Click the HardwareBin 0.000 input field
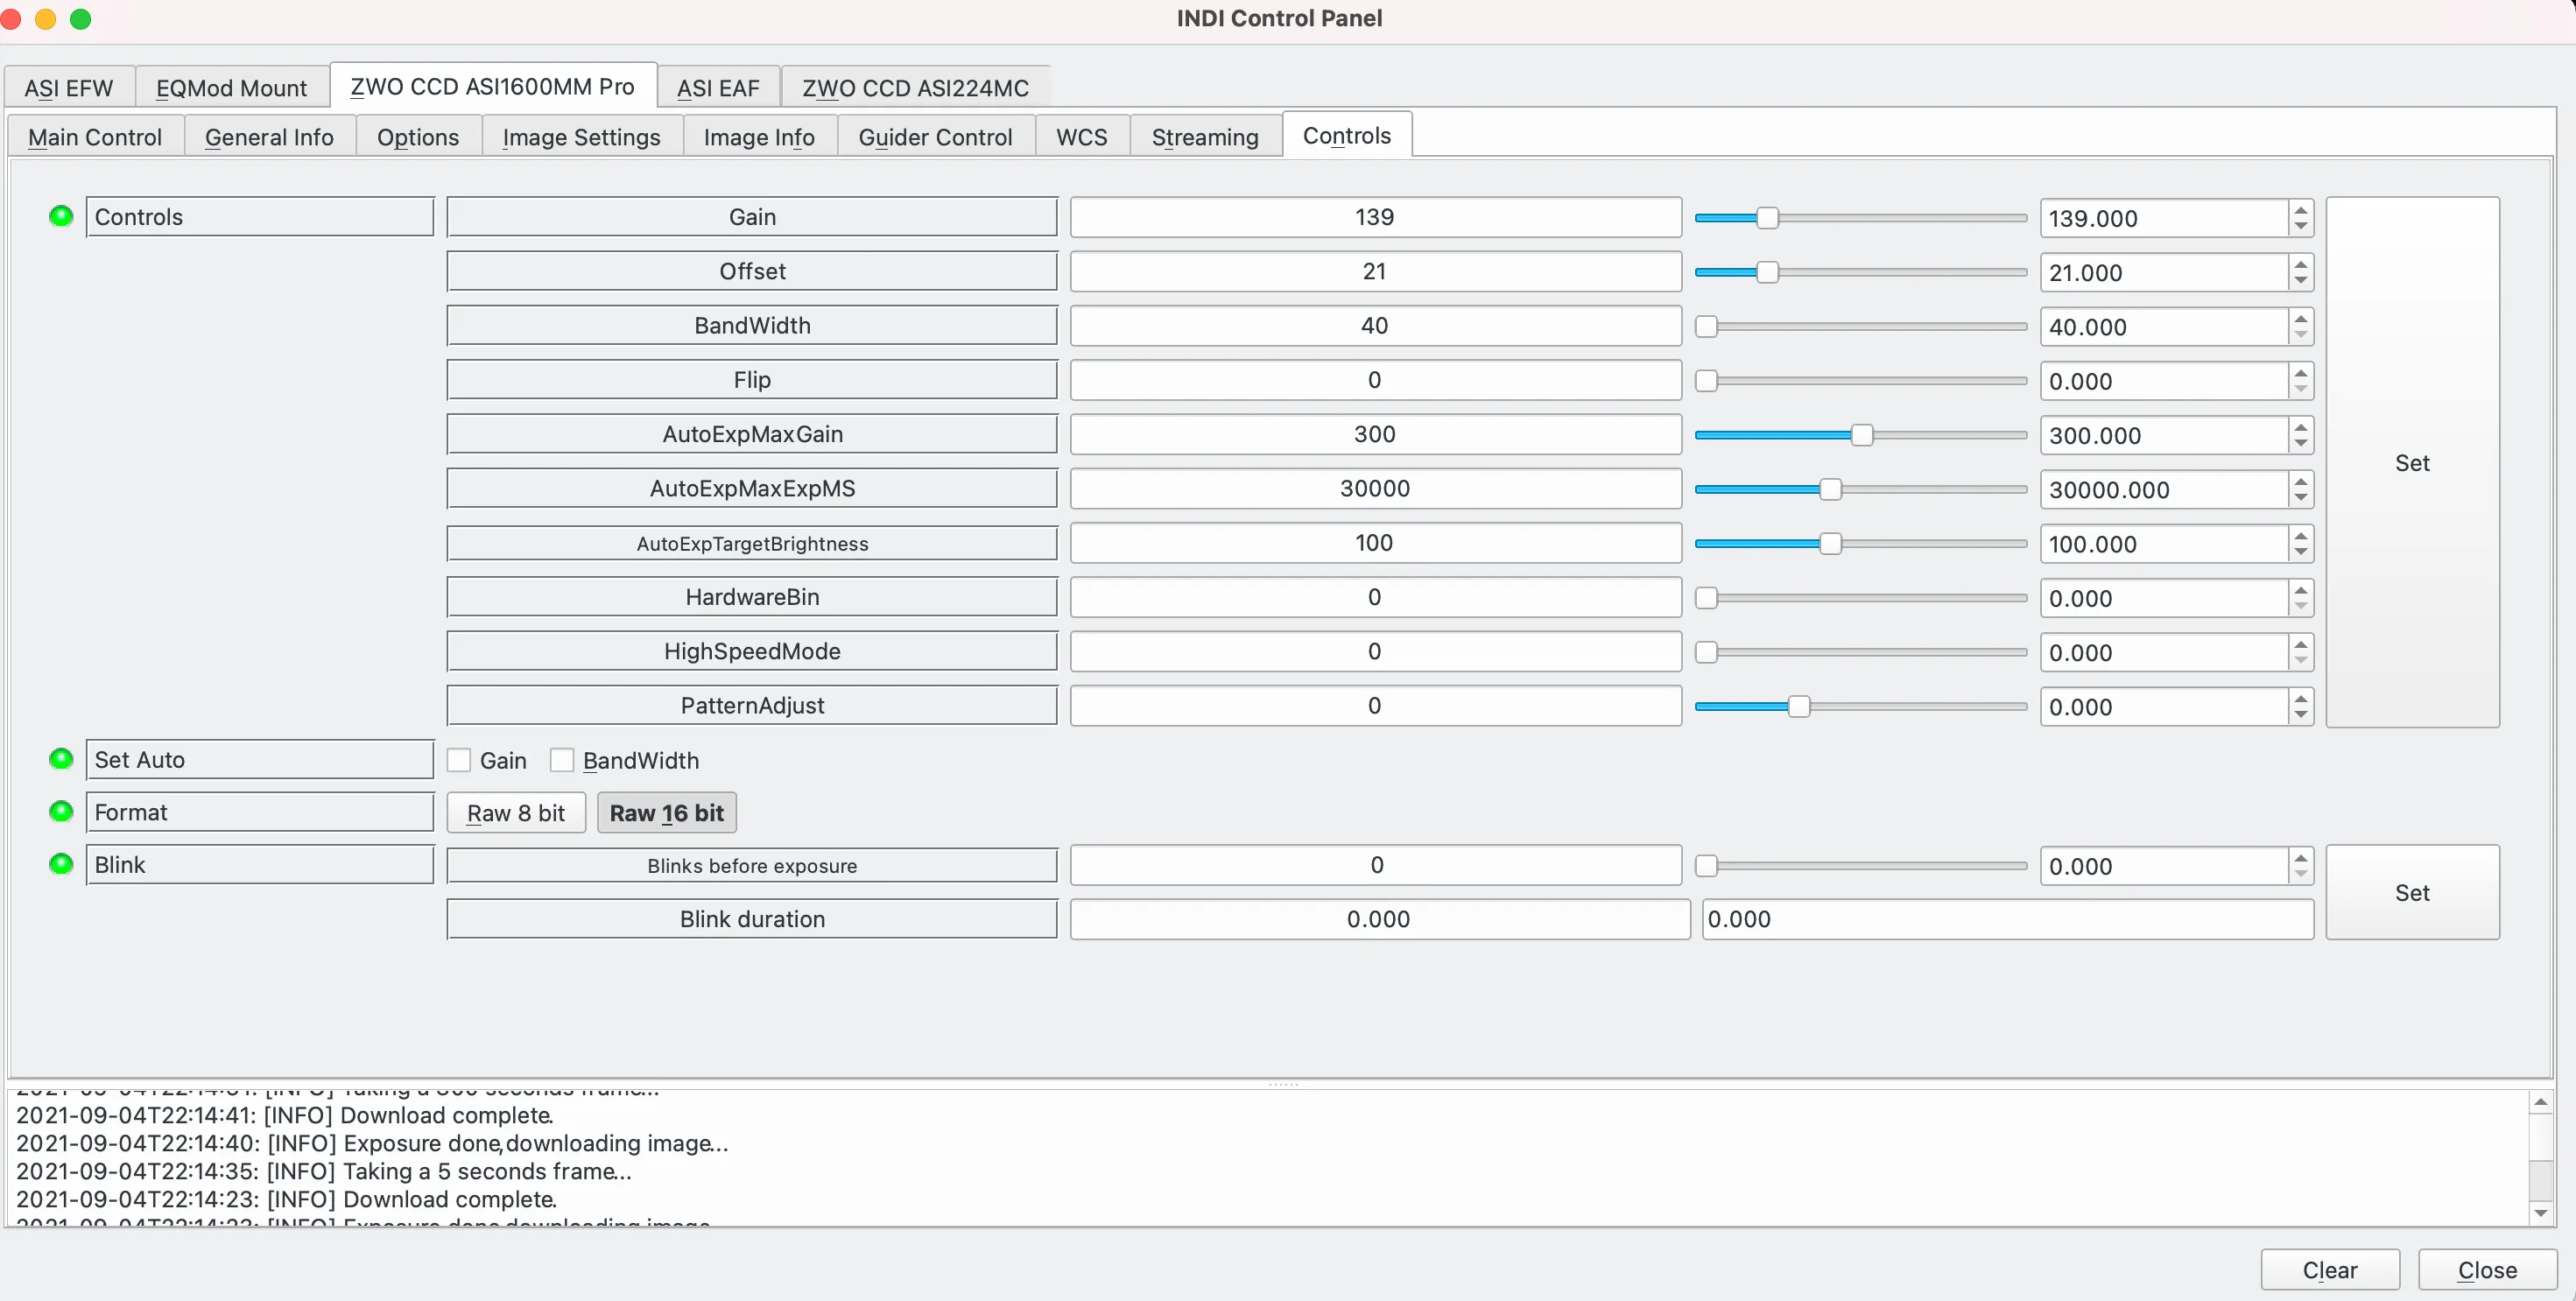Viewport: 2576px width, 1301px height. 2164,598
